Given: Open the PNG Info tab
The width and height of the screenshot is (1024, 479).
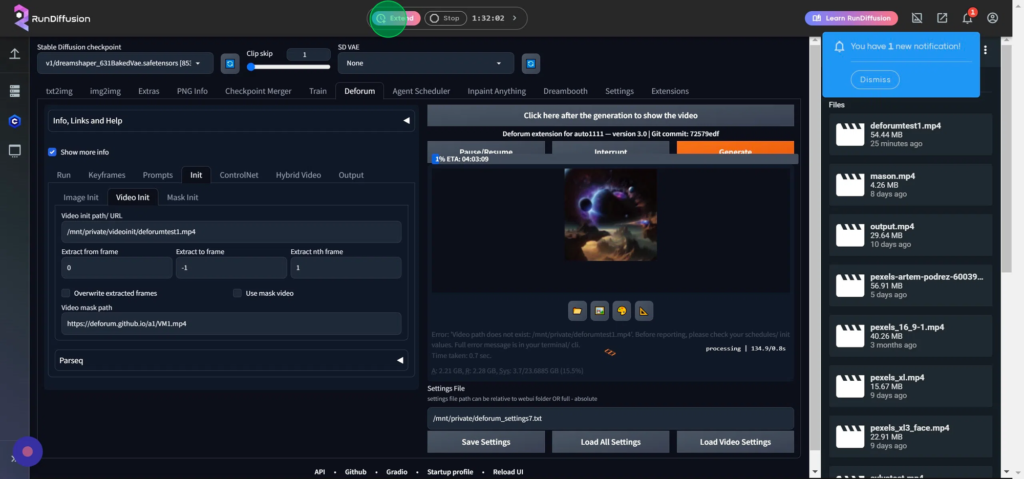Looking at the screenshot, I should click(x=192, y=91).
